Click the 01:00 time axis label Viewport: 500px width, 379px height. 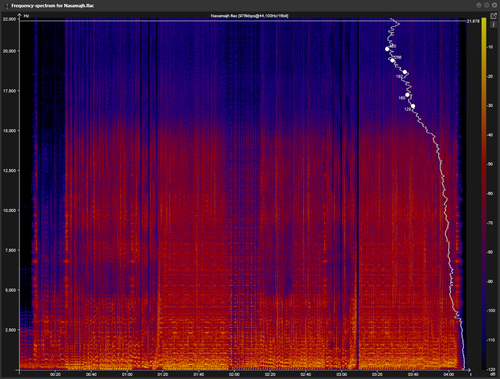point(127,375)
